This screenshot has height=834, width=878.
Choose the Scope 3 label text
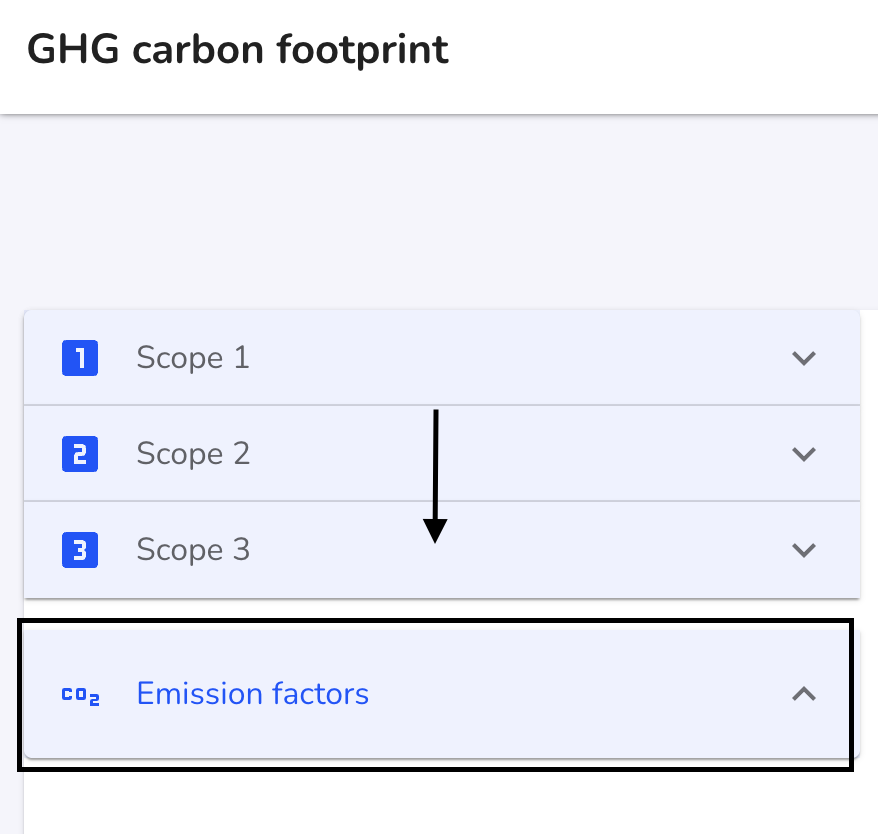point(193,550)
